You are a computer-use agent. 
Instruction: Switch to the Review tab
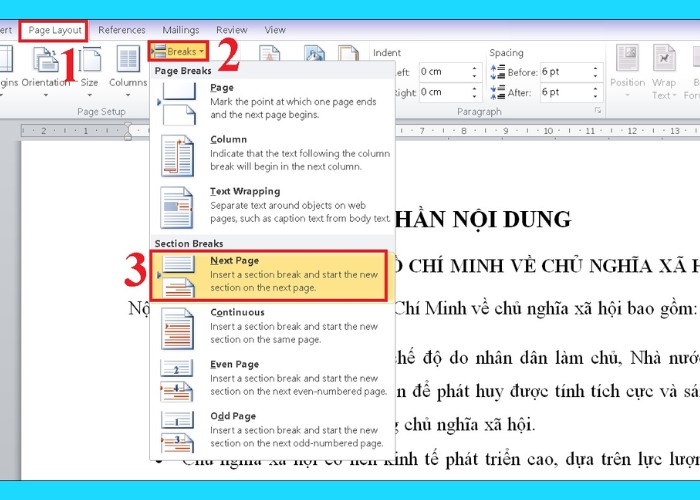pos(231,30)
